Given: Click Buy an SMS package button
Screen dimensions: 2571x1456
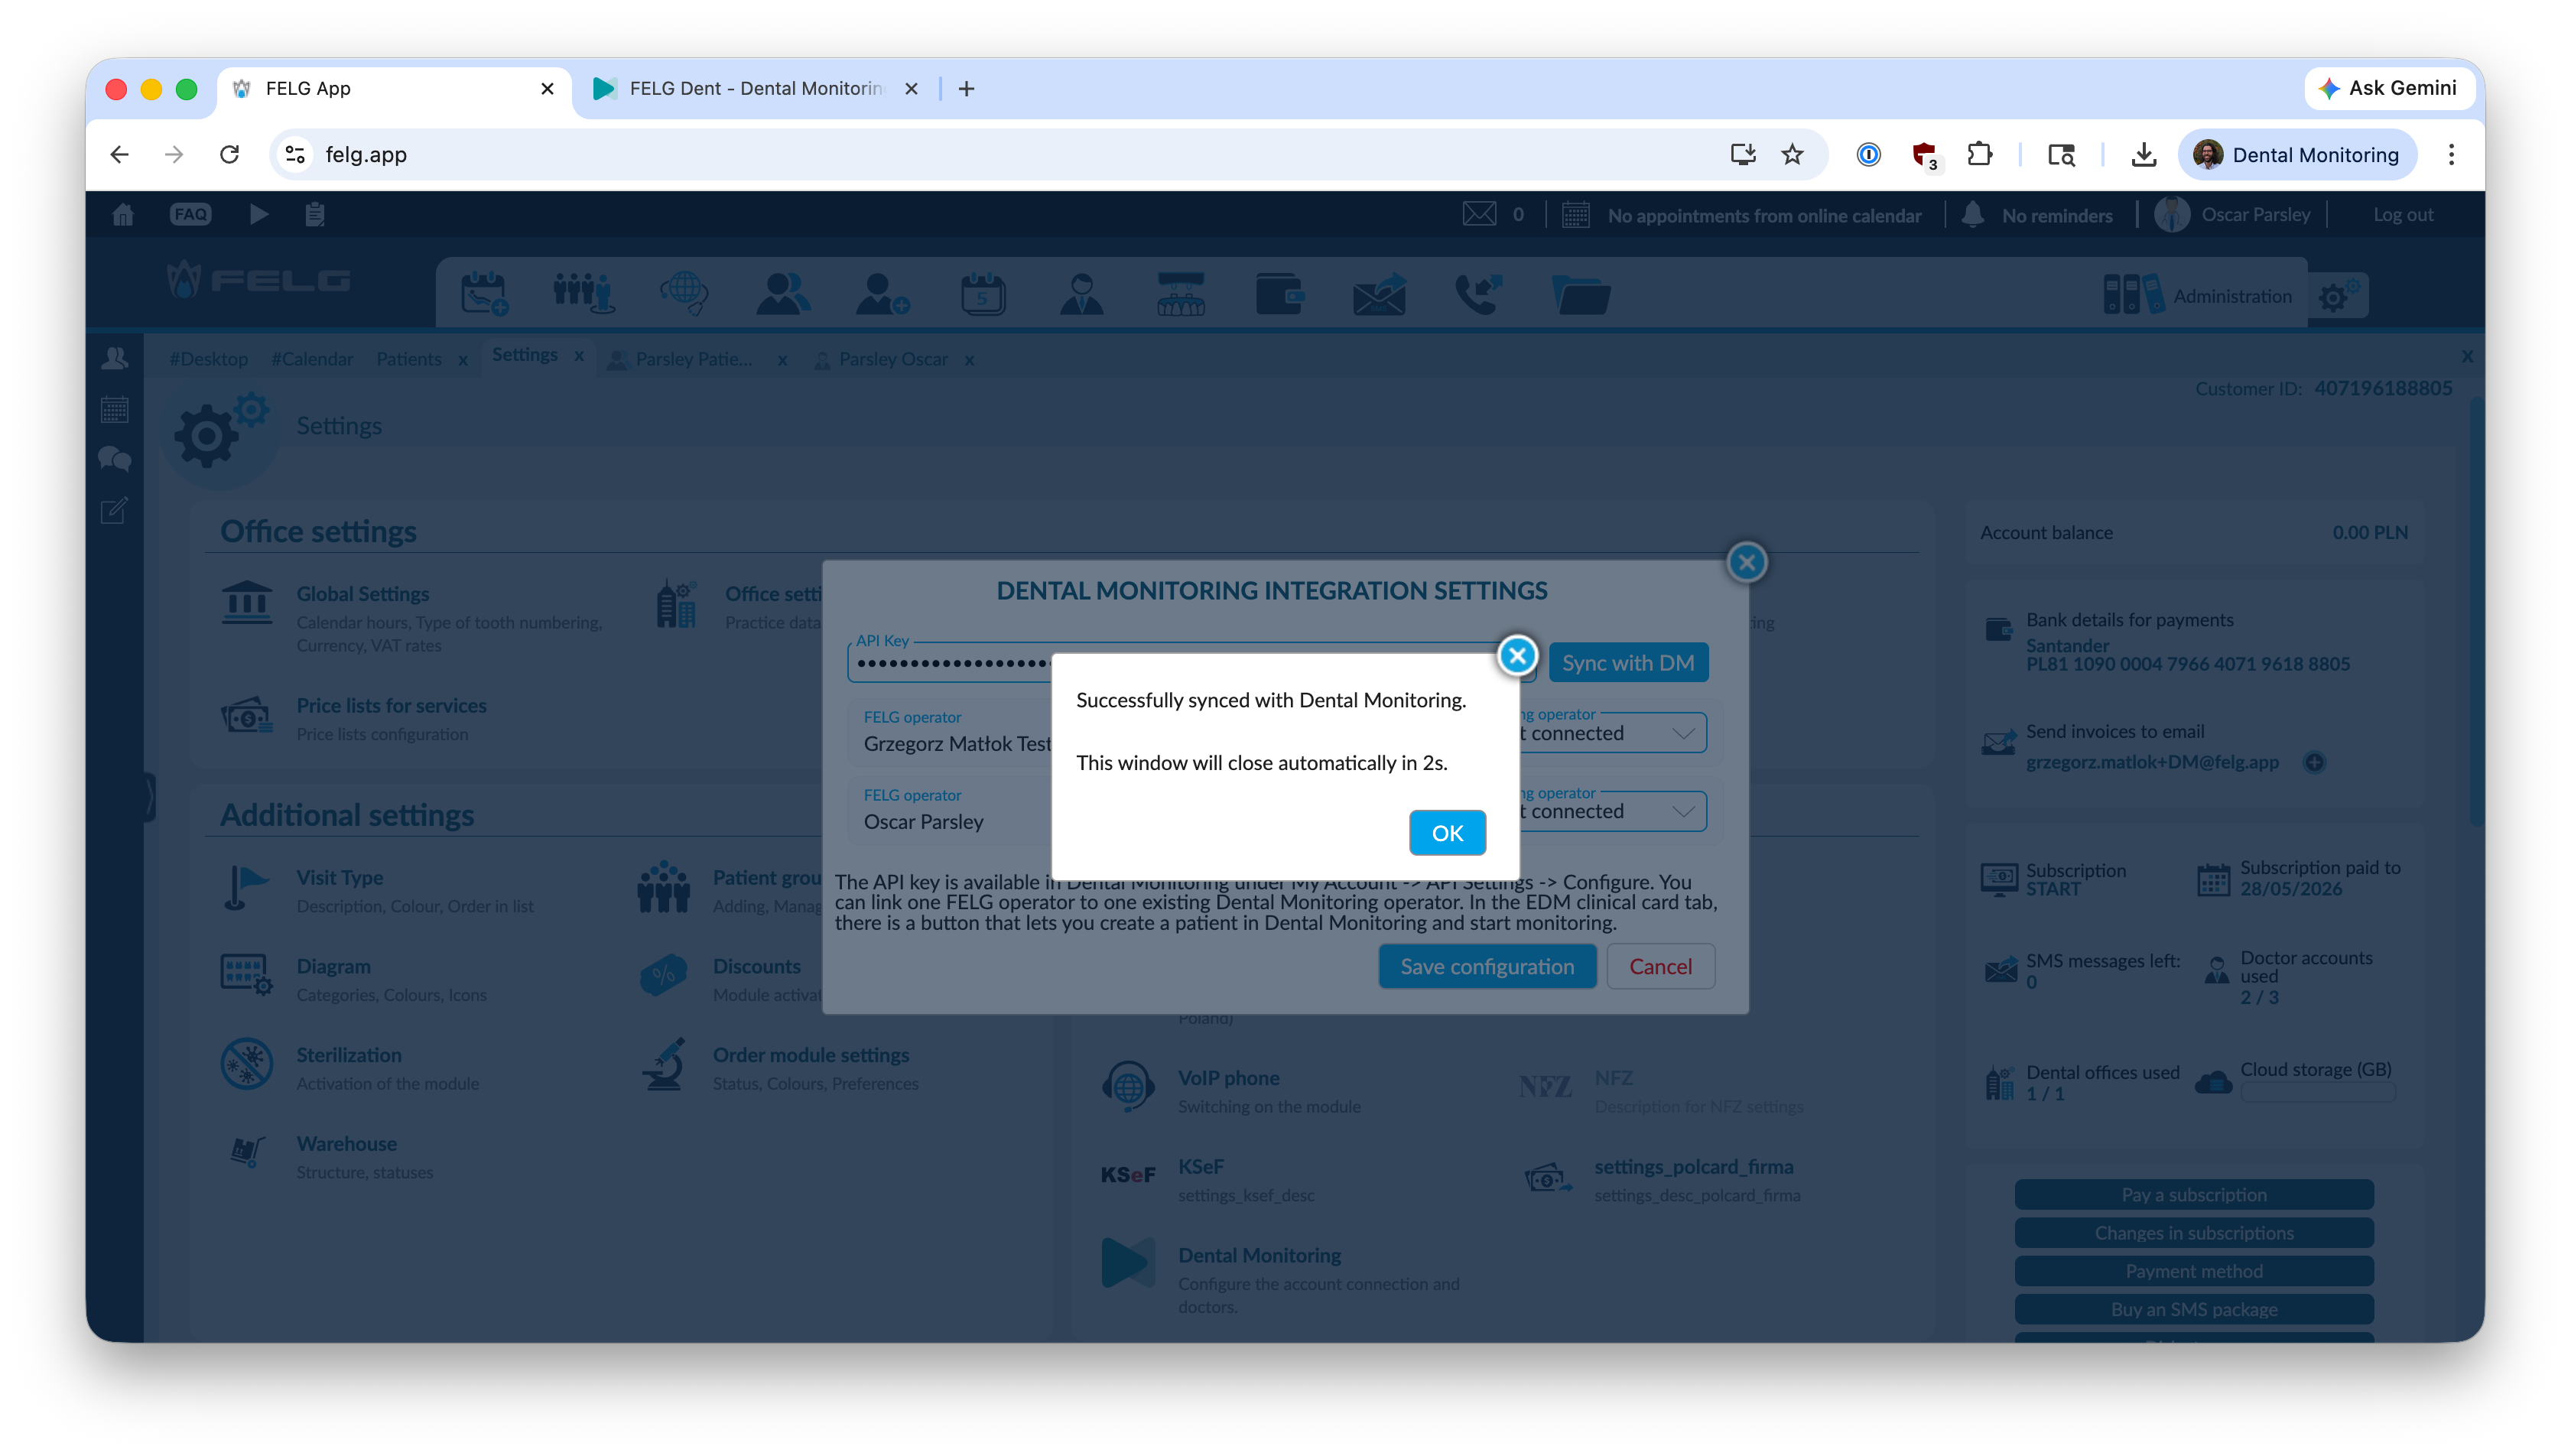Looking at the screenshot, I should 2193,1309.
